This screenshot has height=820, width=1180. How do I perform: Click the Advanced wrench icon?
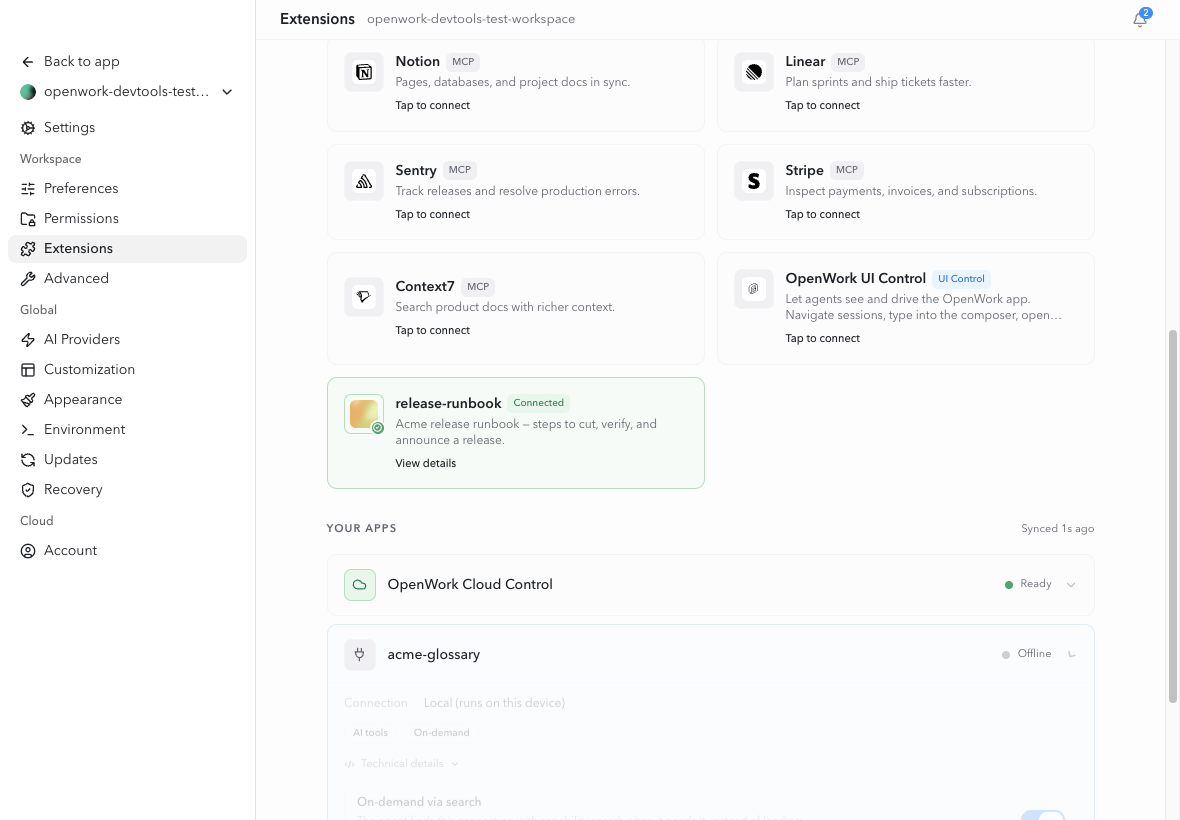[x=28, y=279]
